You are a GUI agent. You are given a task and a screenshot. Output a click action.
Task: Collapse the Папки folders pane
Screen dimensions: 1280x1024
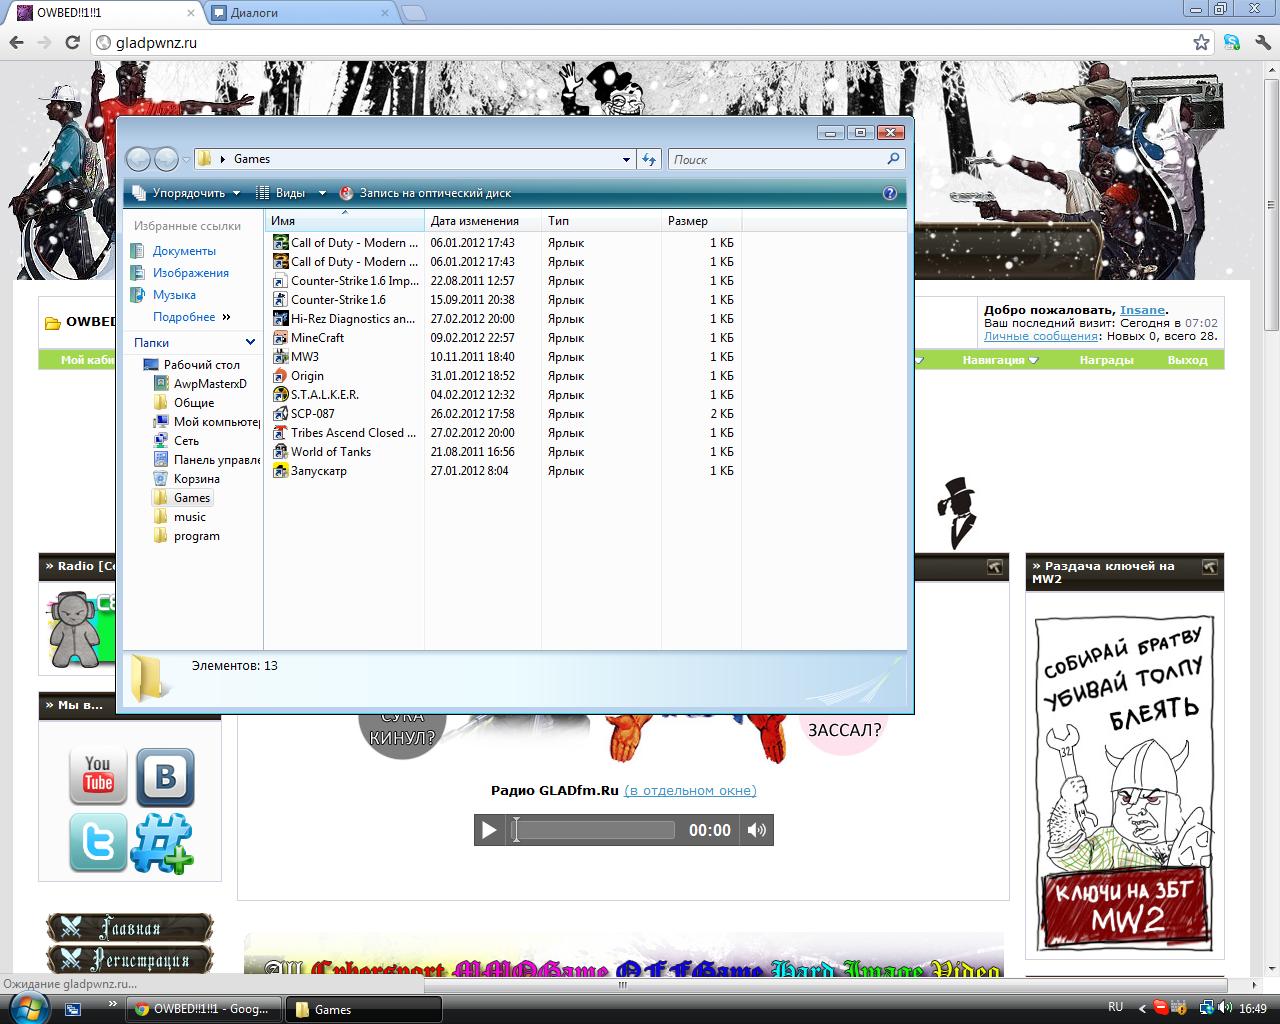(250, 342)
